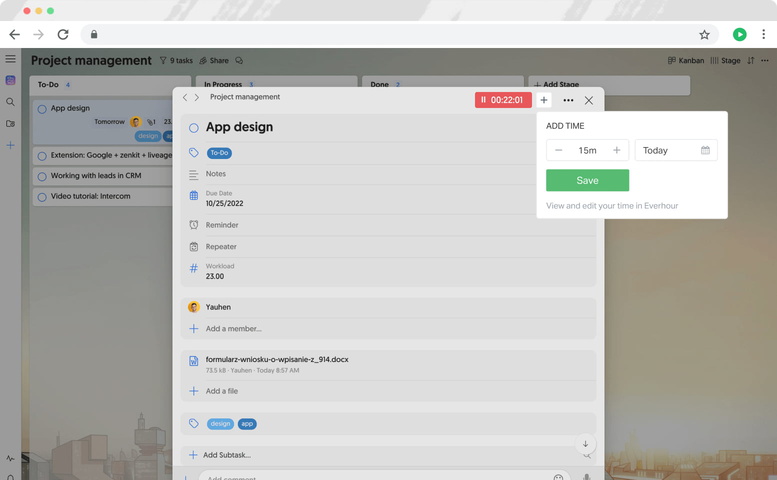Click the Workload hash icon
The image size is (777, 480).
[194, 268]
